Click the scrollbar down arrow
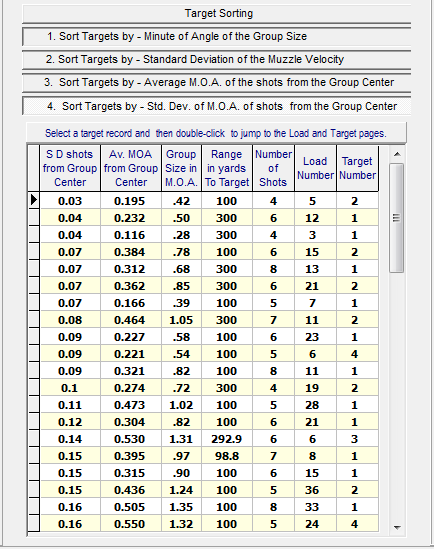 (x=397, y=527)
